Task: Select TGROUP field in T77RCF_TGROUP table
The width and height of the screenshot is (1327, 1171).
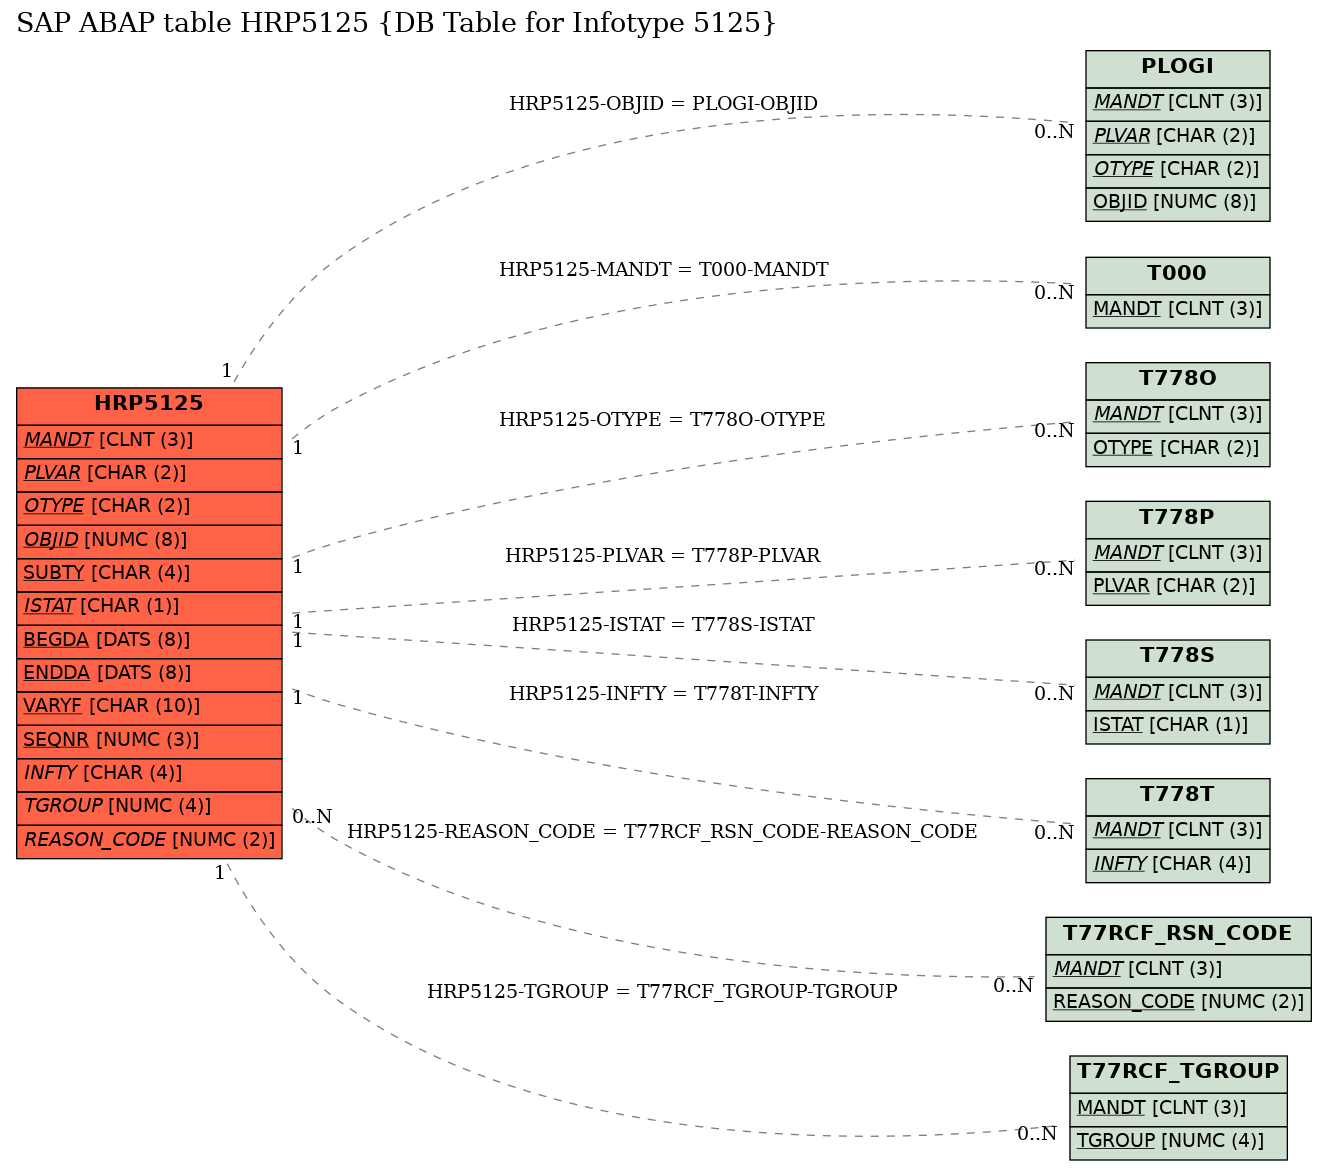Action: pos(1177,1142)
